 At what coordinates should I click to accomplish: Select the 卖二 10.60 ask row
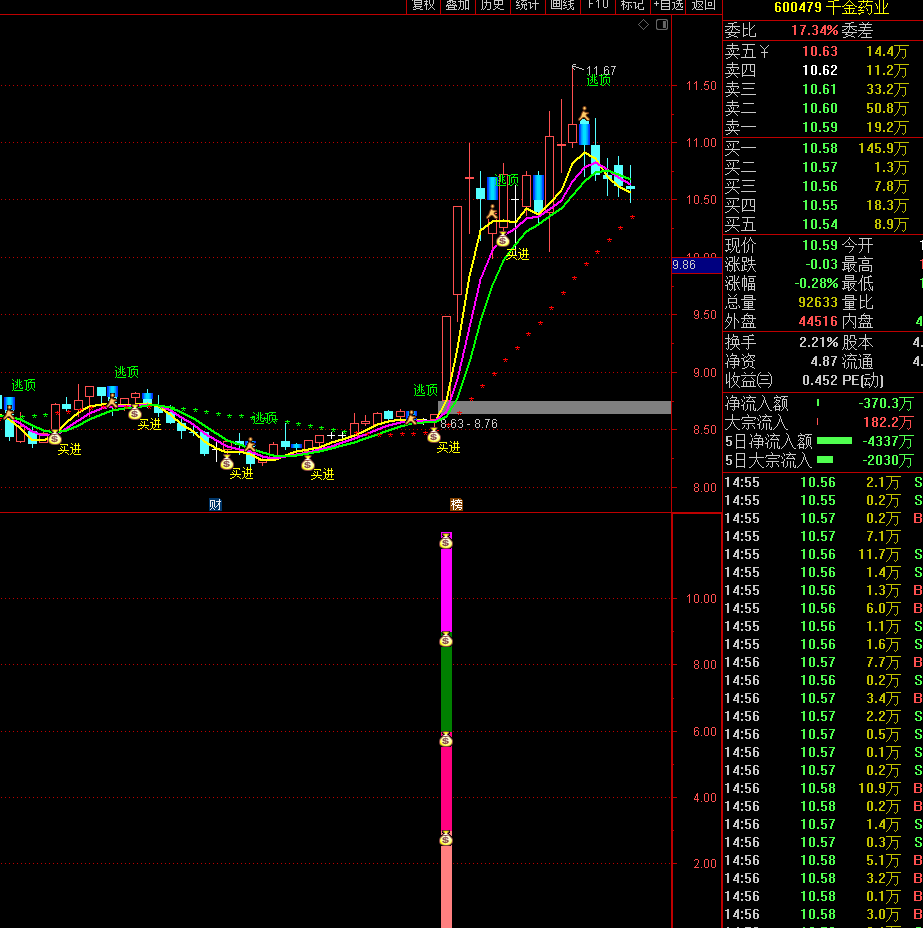[x=823, y=108]
